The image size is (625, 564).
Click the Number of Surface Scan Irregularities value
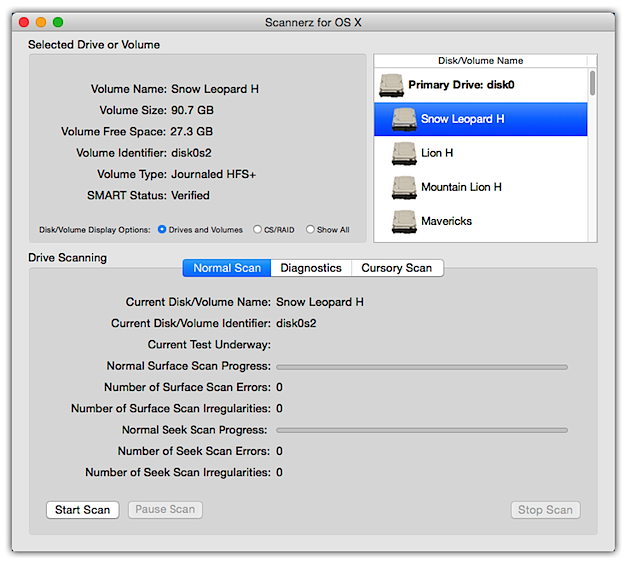[x=279, y=409]
